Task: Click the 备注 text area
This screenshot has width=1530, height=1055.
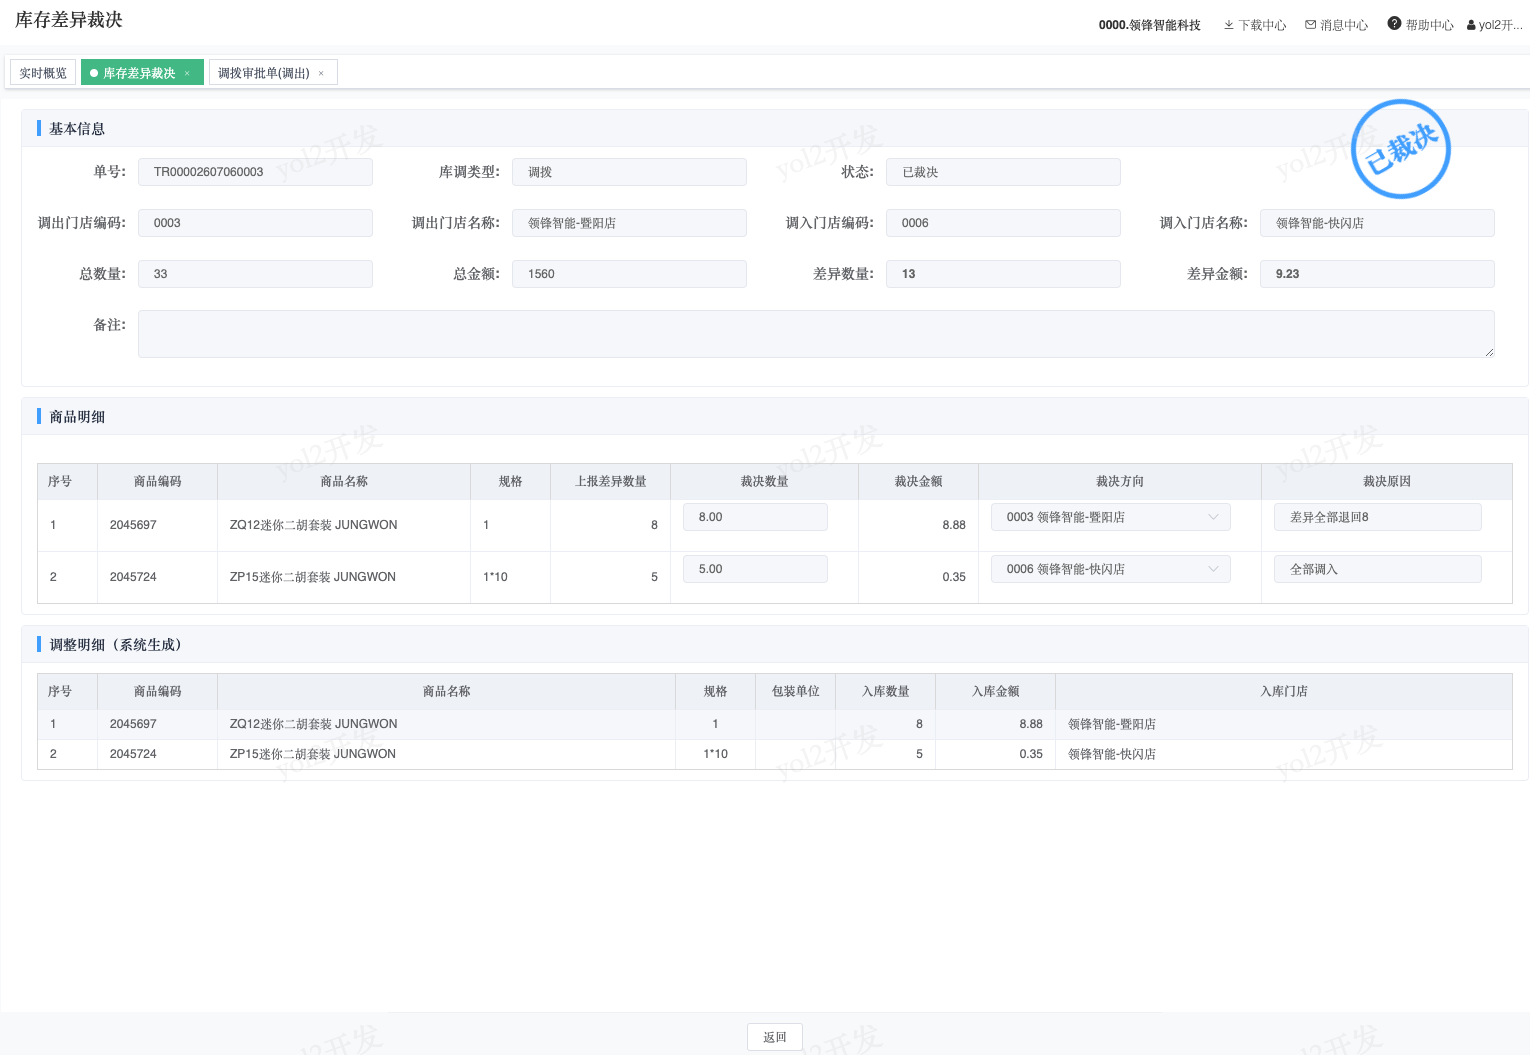Action: click(x=816, y=334)
